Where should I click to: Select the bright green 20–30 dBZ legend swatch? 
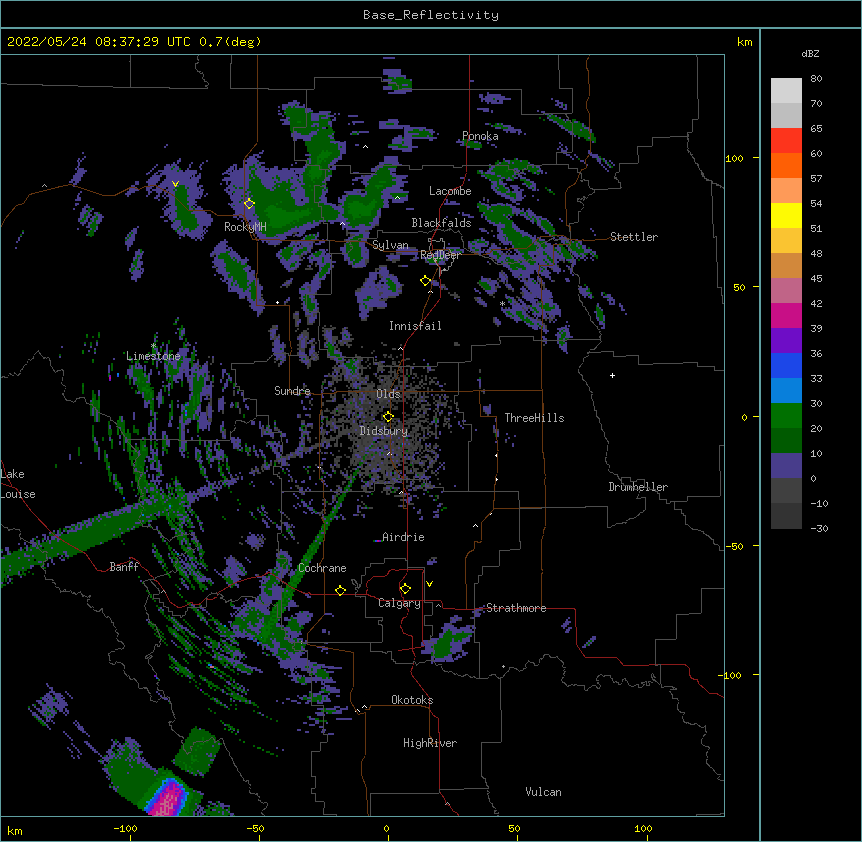tap(786, 415)
